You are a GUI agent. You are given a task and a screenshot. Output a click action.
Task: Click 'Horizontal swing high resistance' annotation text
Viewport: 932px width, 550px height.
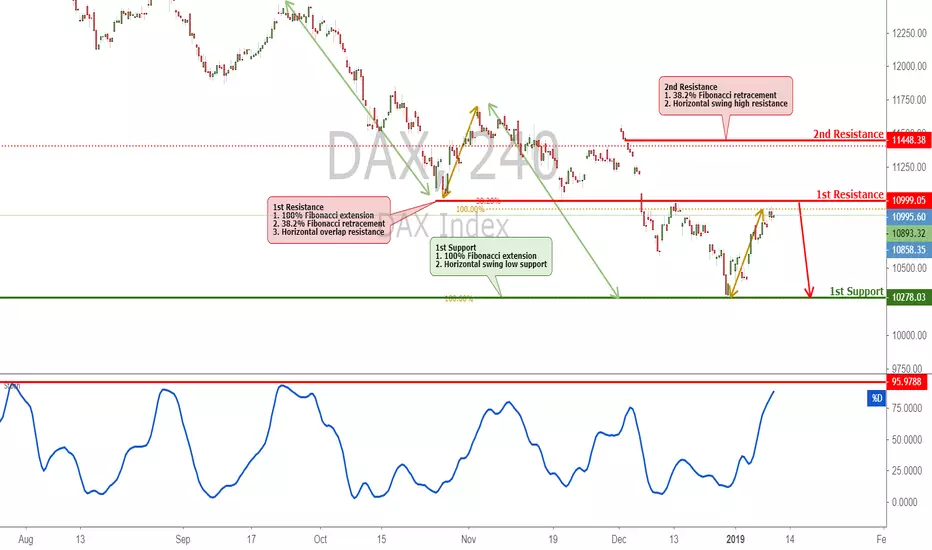(x=730, y=103)
